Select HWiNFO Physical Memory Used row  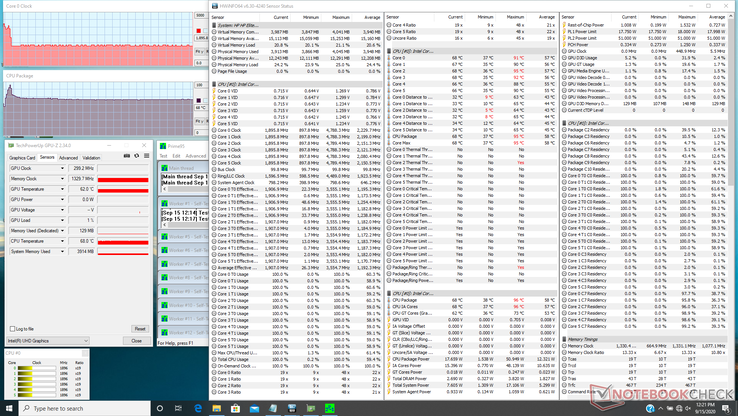tap(296, 51)
